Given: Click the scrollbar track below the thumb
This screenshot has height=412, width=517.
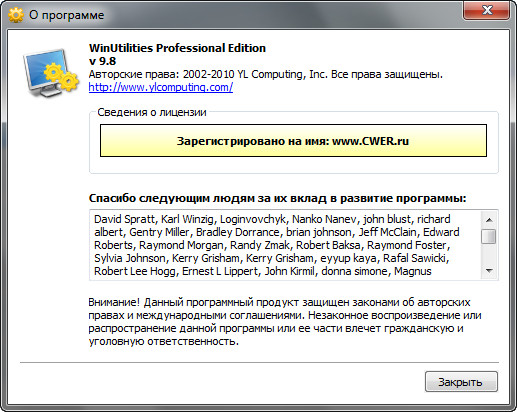Looking at the screenshot, I should tap(489, 254).
